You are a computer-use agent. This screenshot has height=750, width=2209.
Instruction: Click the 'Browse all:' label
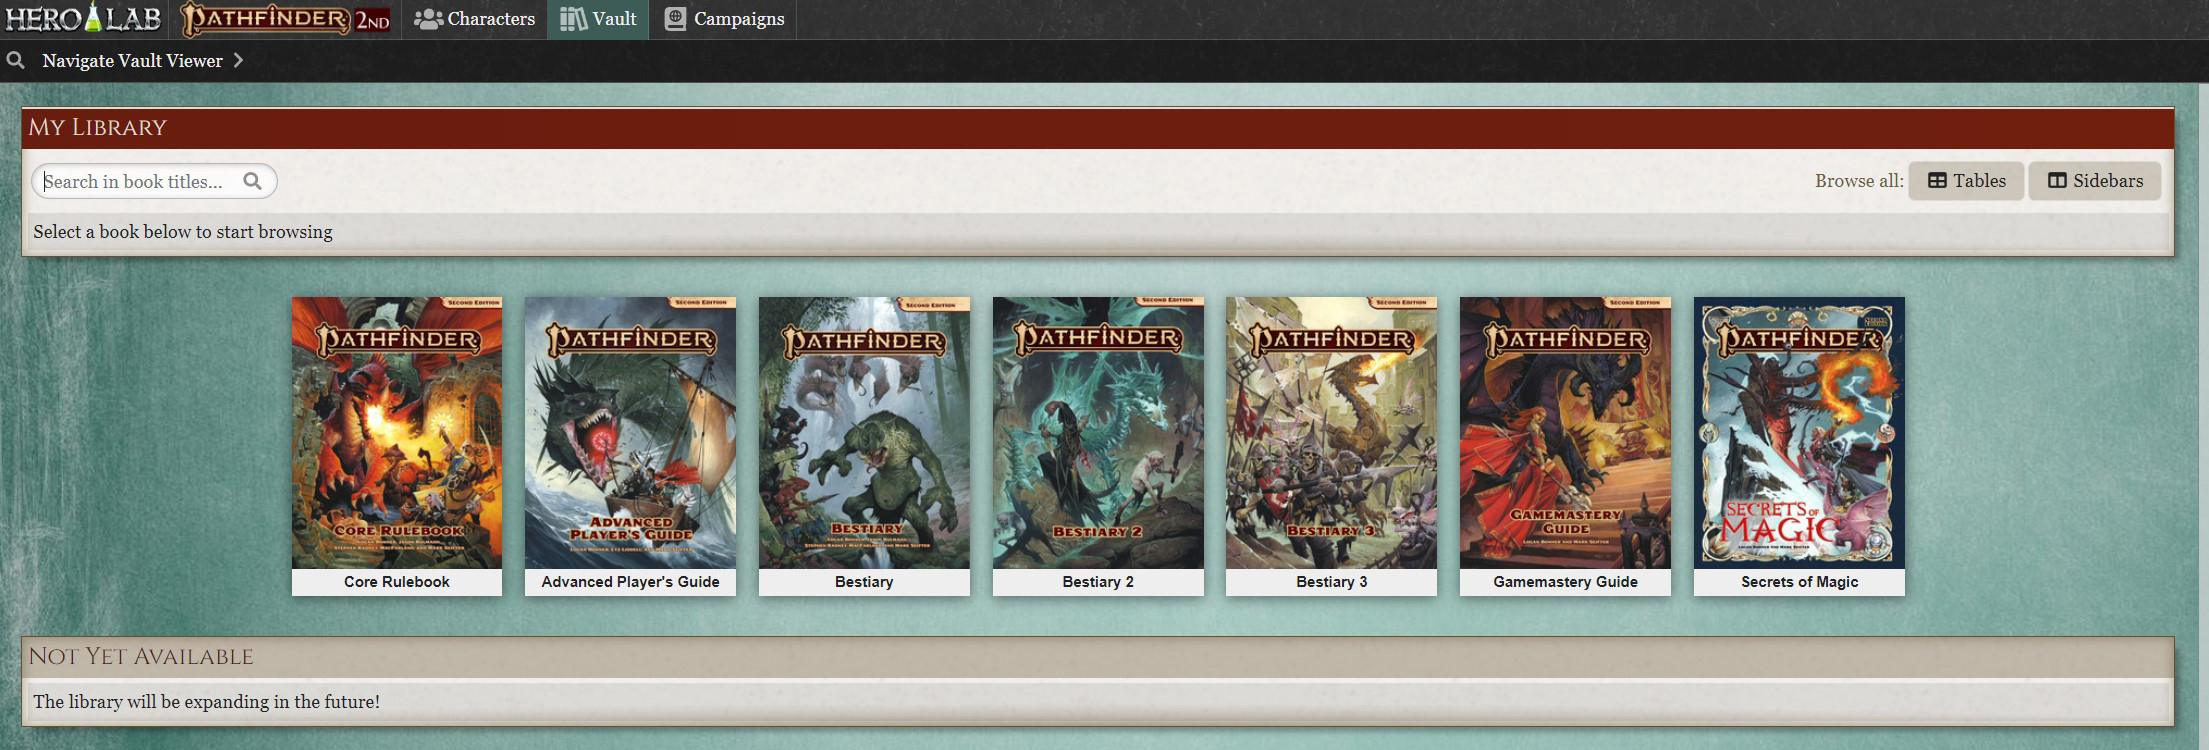pos(1859,181)
